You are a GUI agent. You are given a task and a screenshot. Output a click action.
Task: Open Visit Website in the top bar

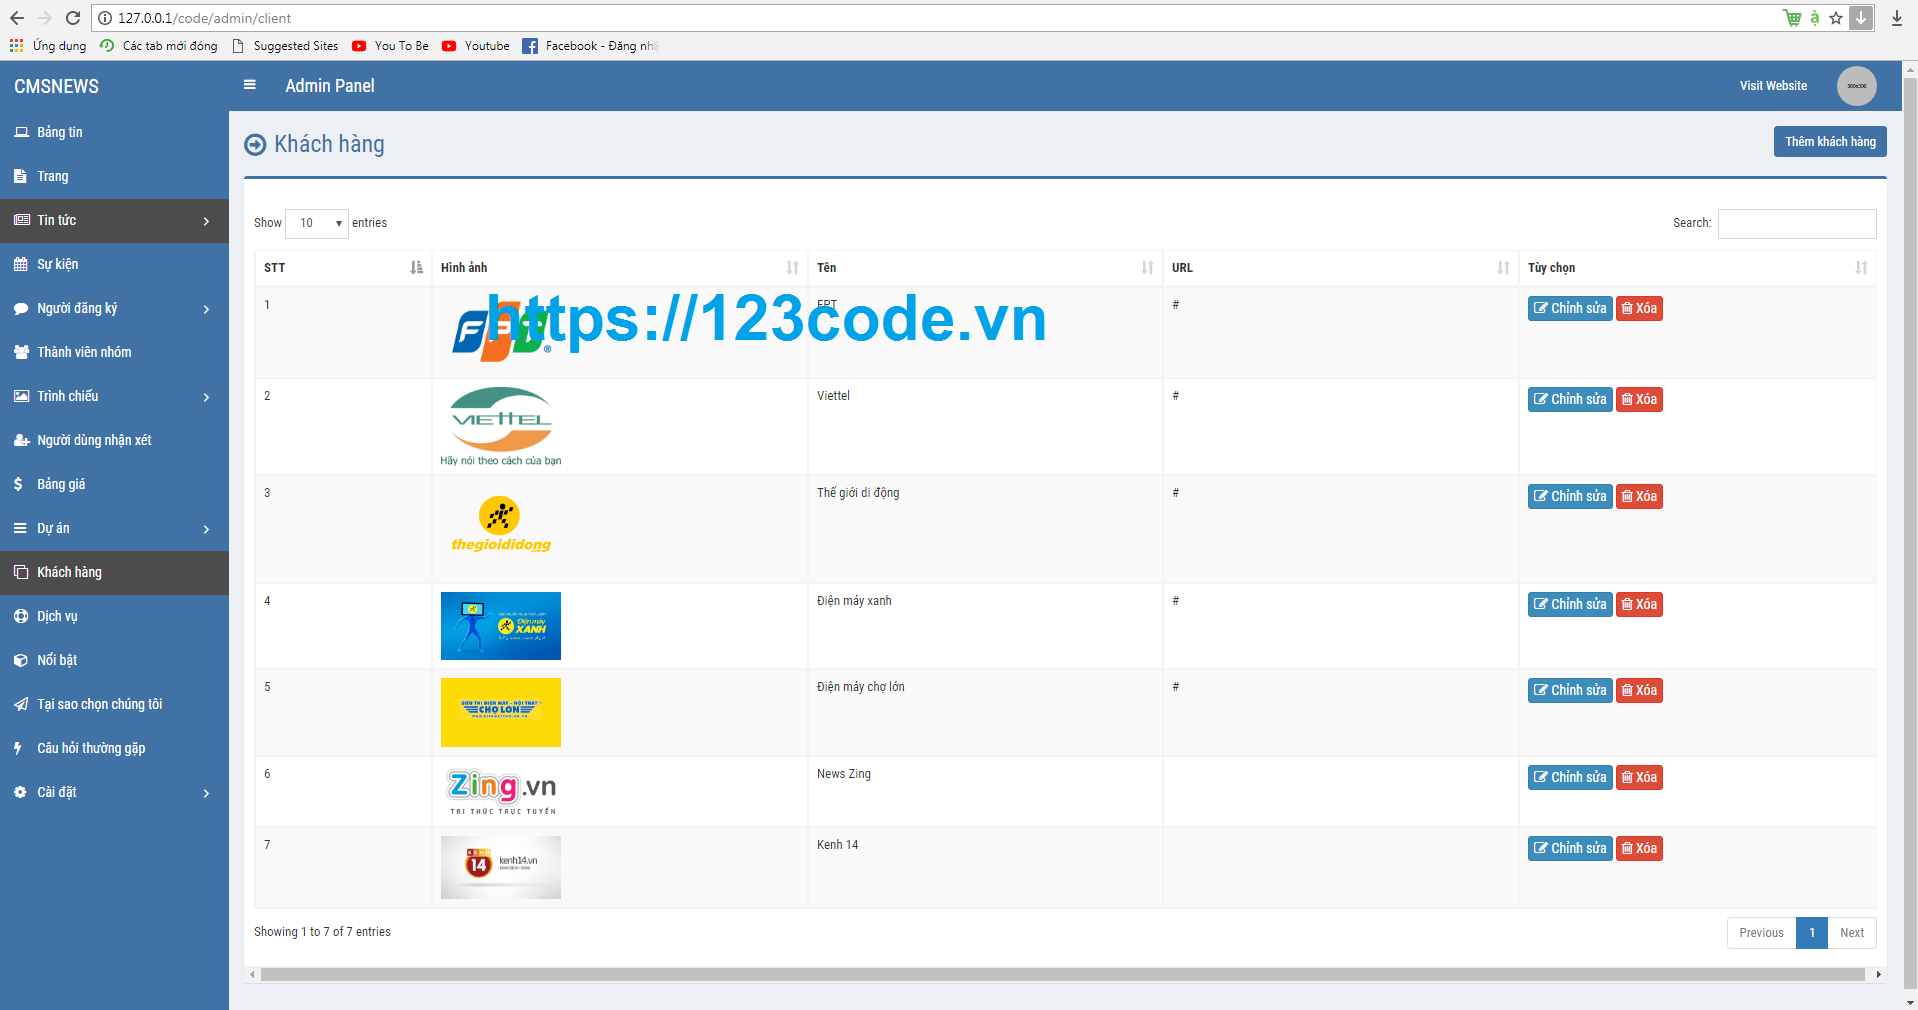click(x=1772, y=85)
